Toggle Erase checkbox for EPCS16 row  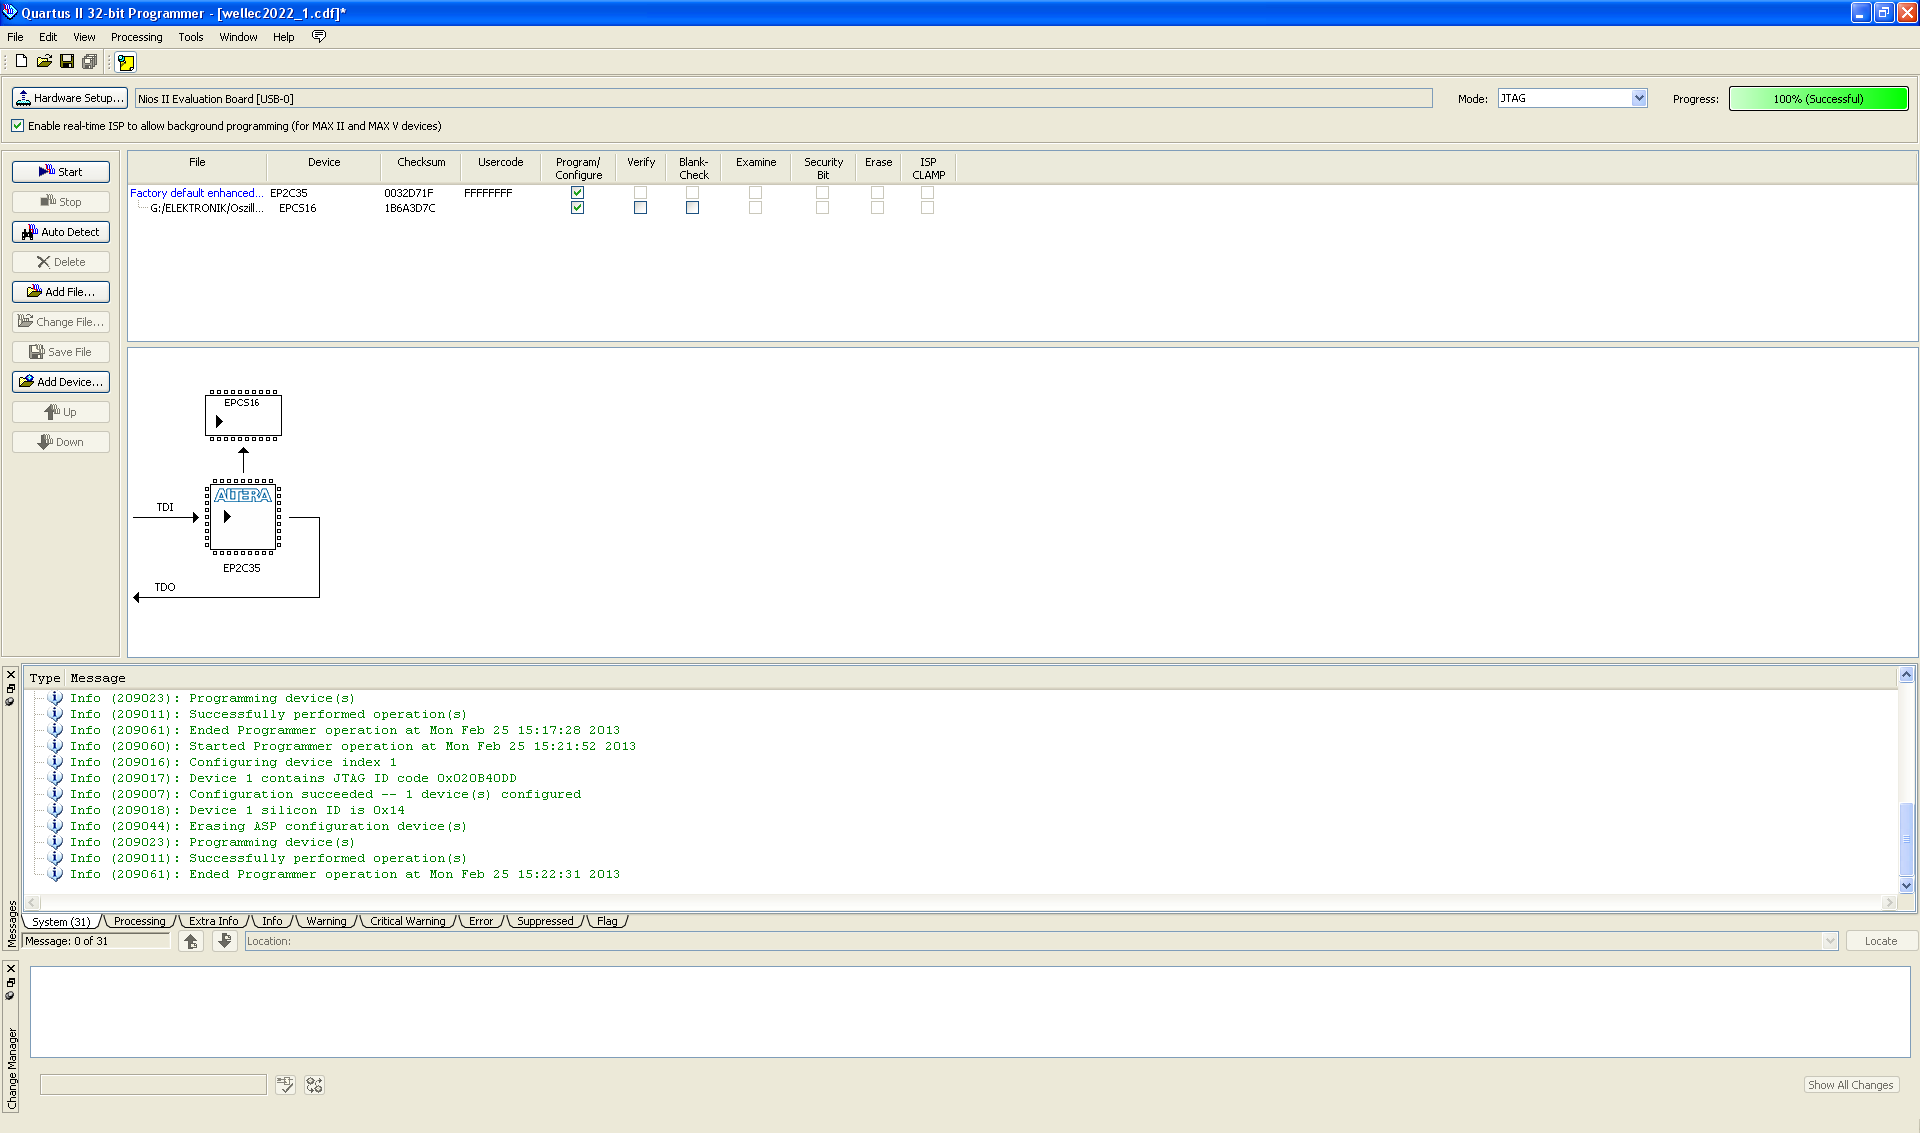(877, 208)
